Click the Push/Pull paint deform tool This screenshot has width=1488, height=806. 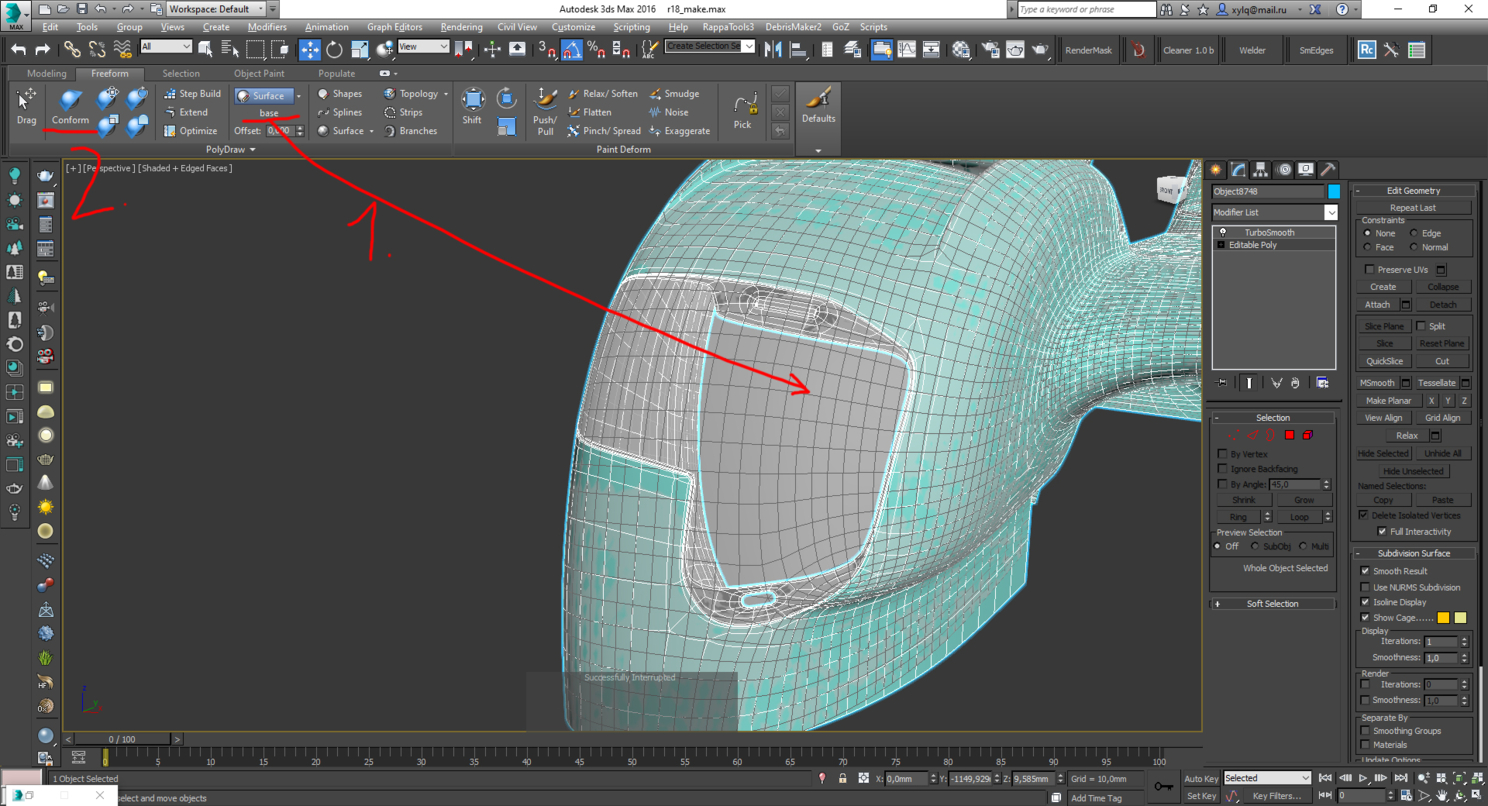pos(545,109)
